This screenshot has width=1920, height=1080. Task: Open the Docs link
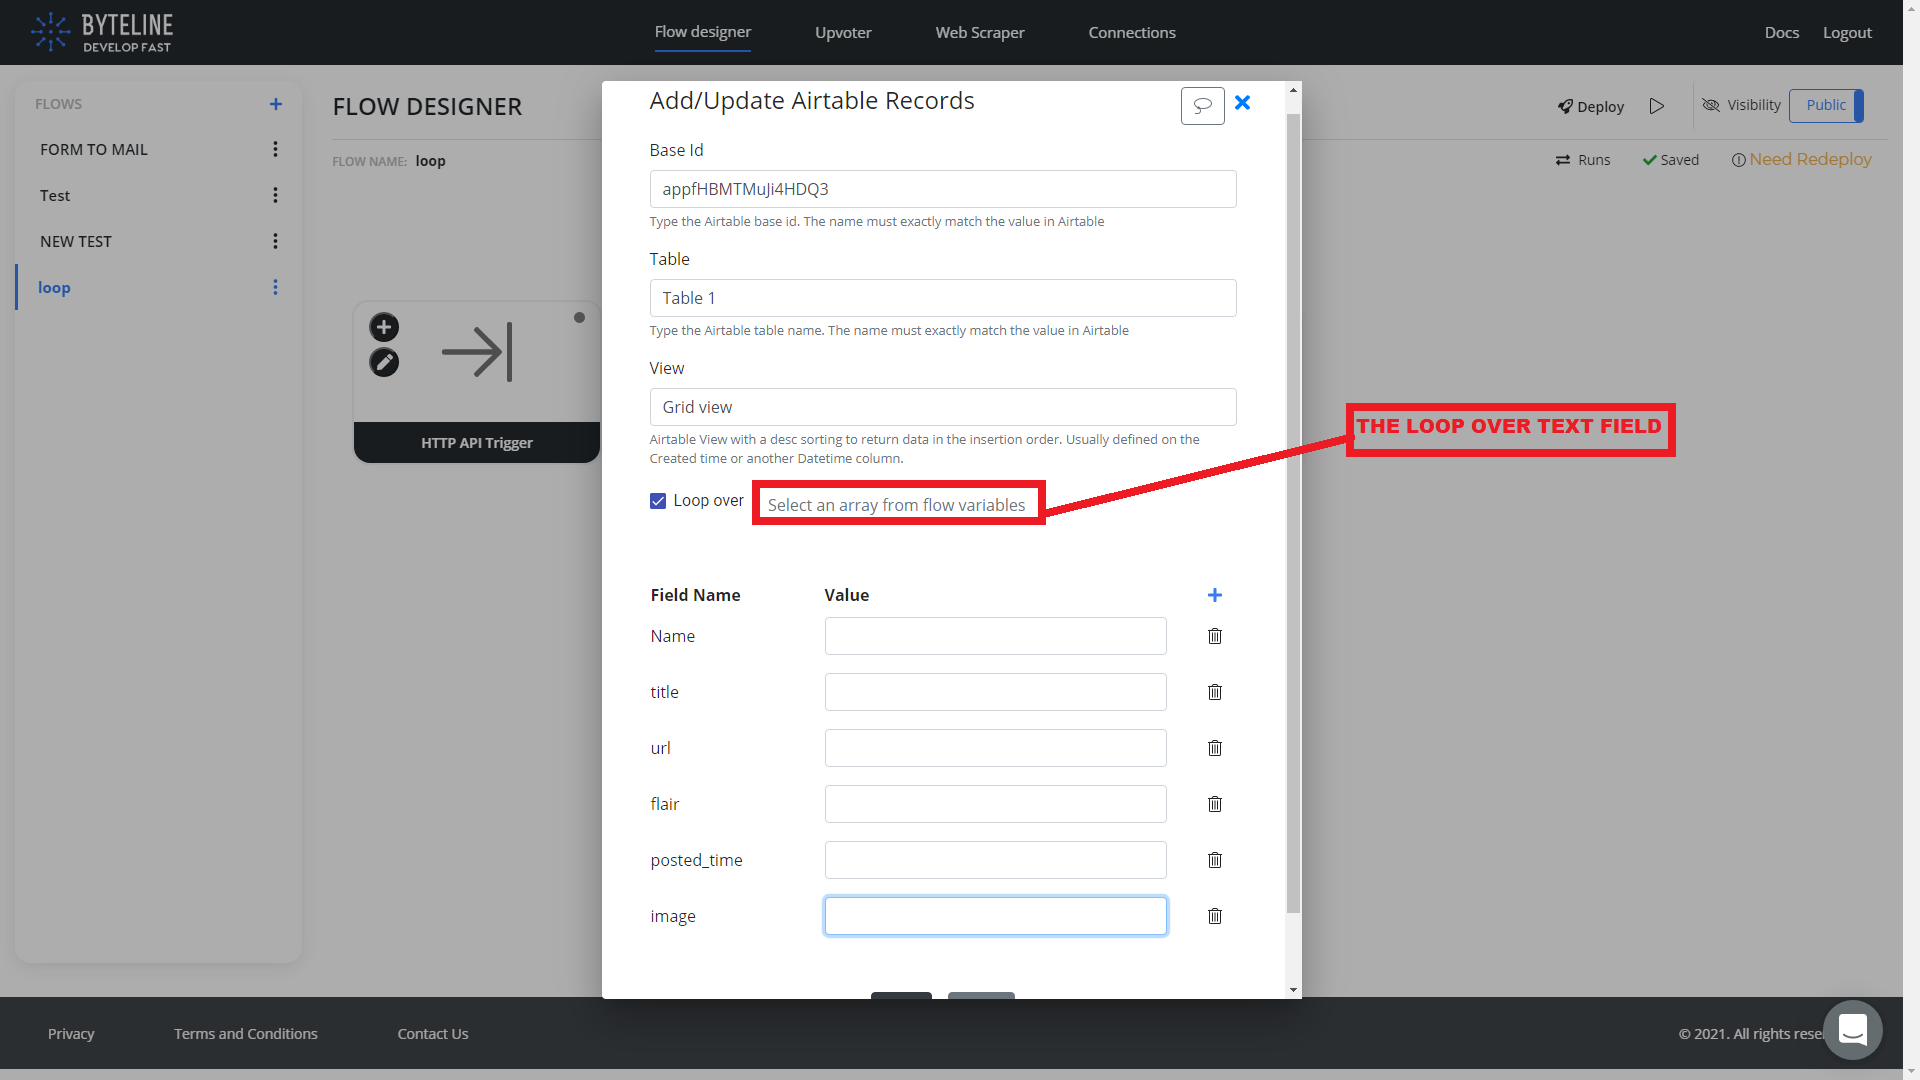point(1782,33)
